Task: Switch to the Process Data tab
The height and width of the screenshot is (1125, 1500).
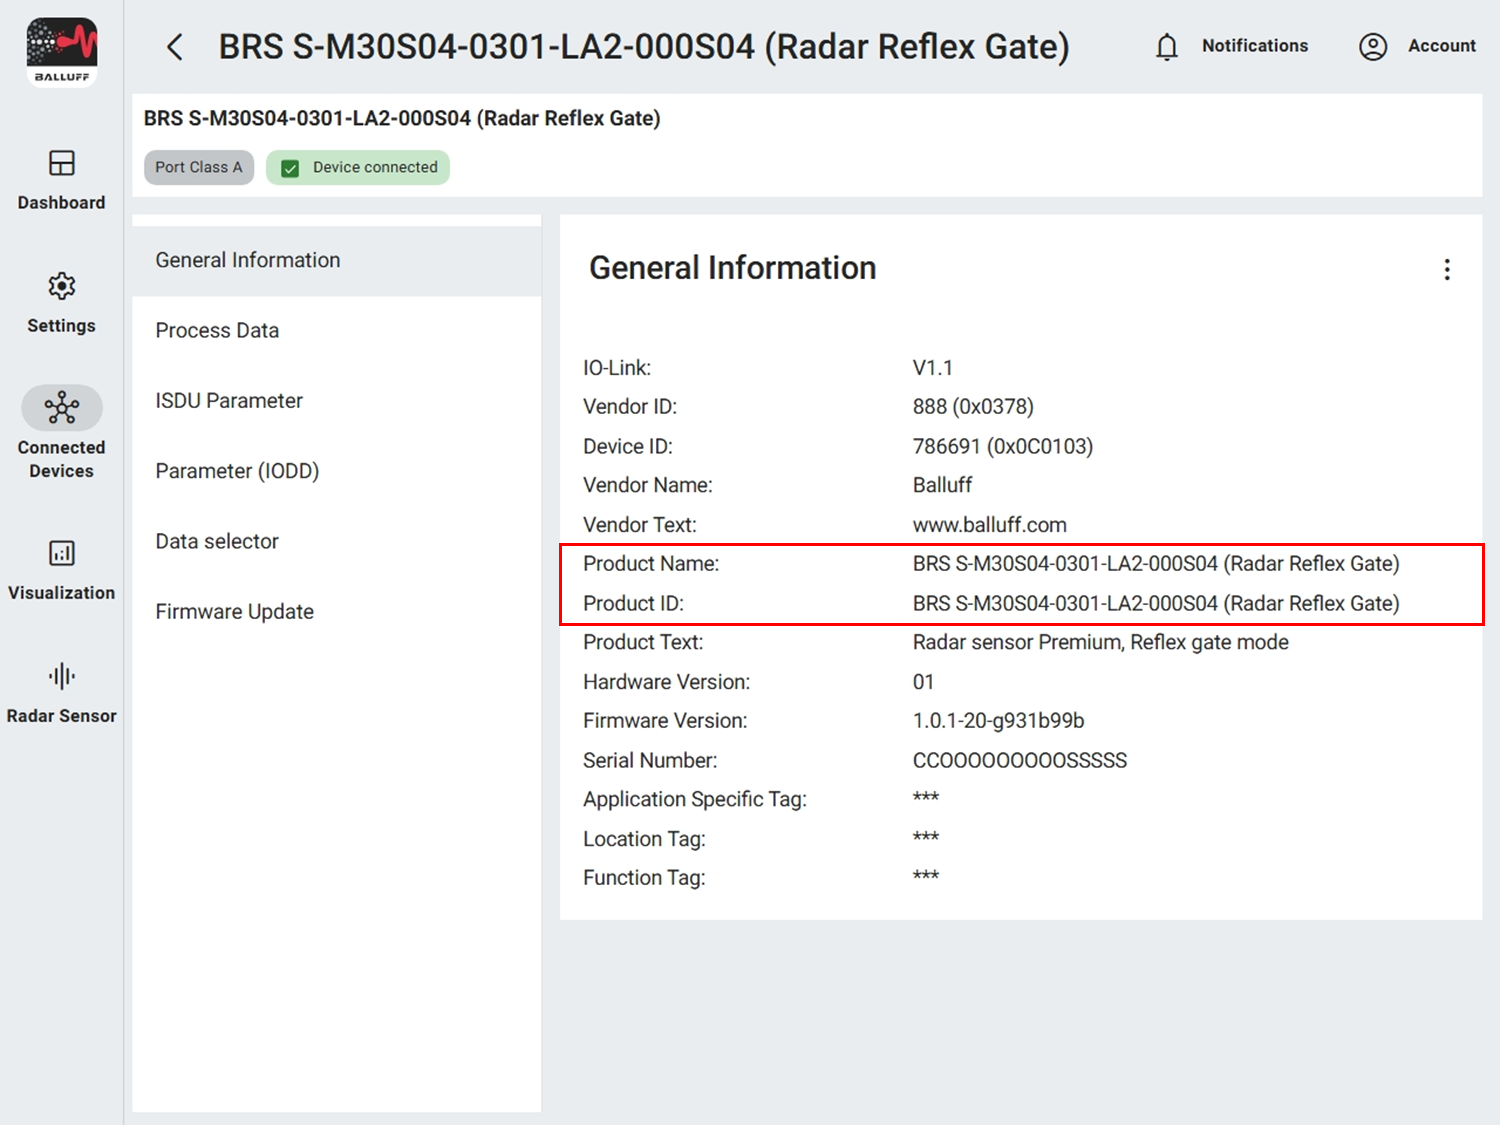Action: coord(217,331)
